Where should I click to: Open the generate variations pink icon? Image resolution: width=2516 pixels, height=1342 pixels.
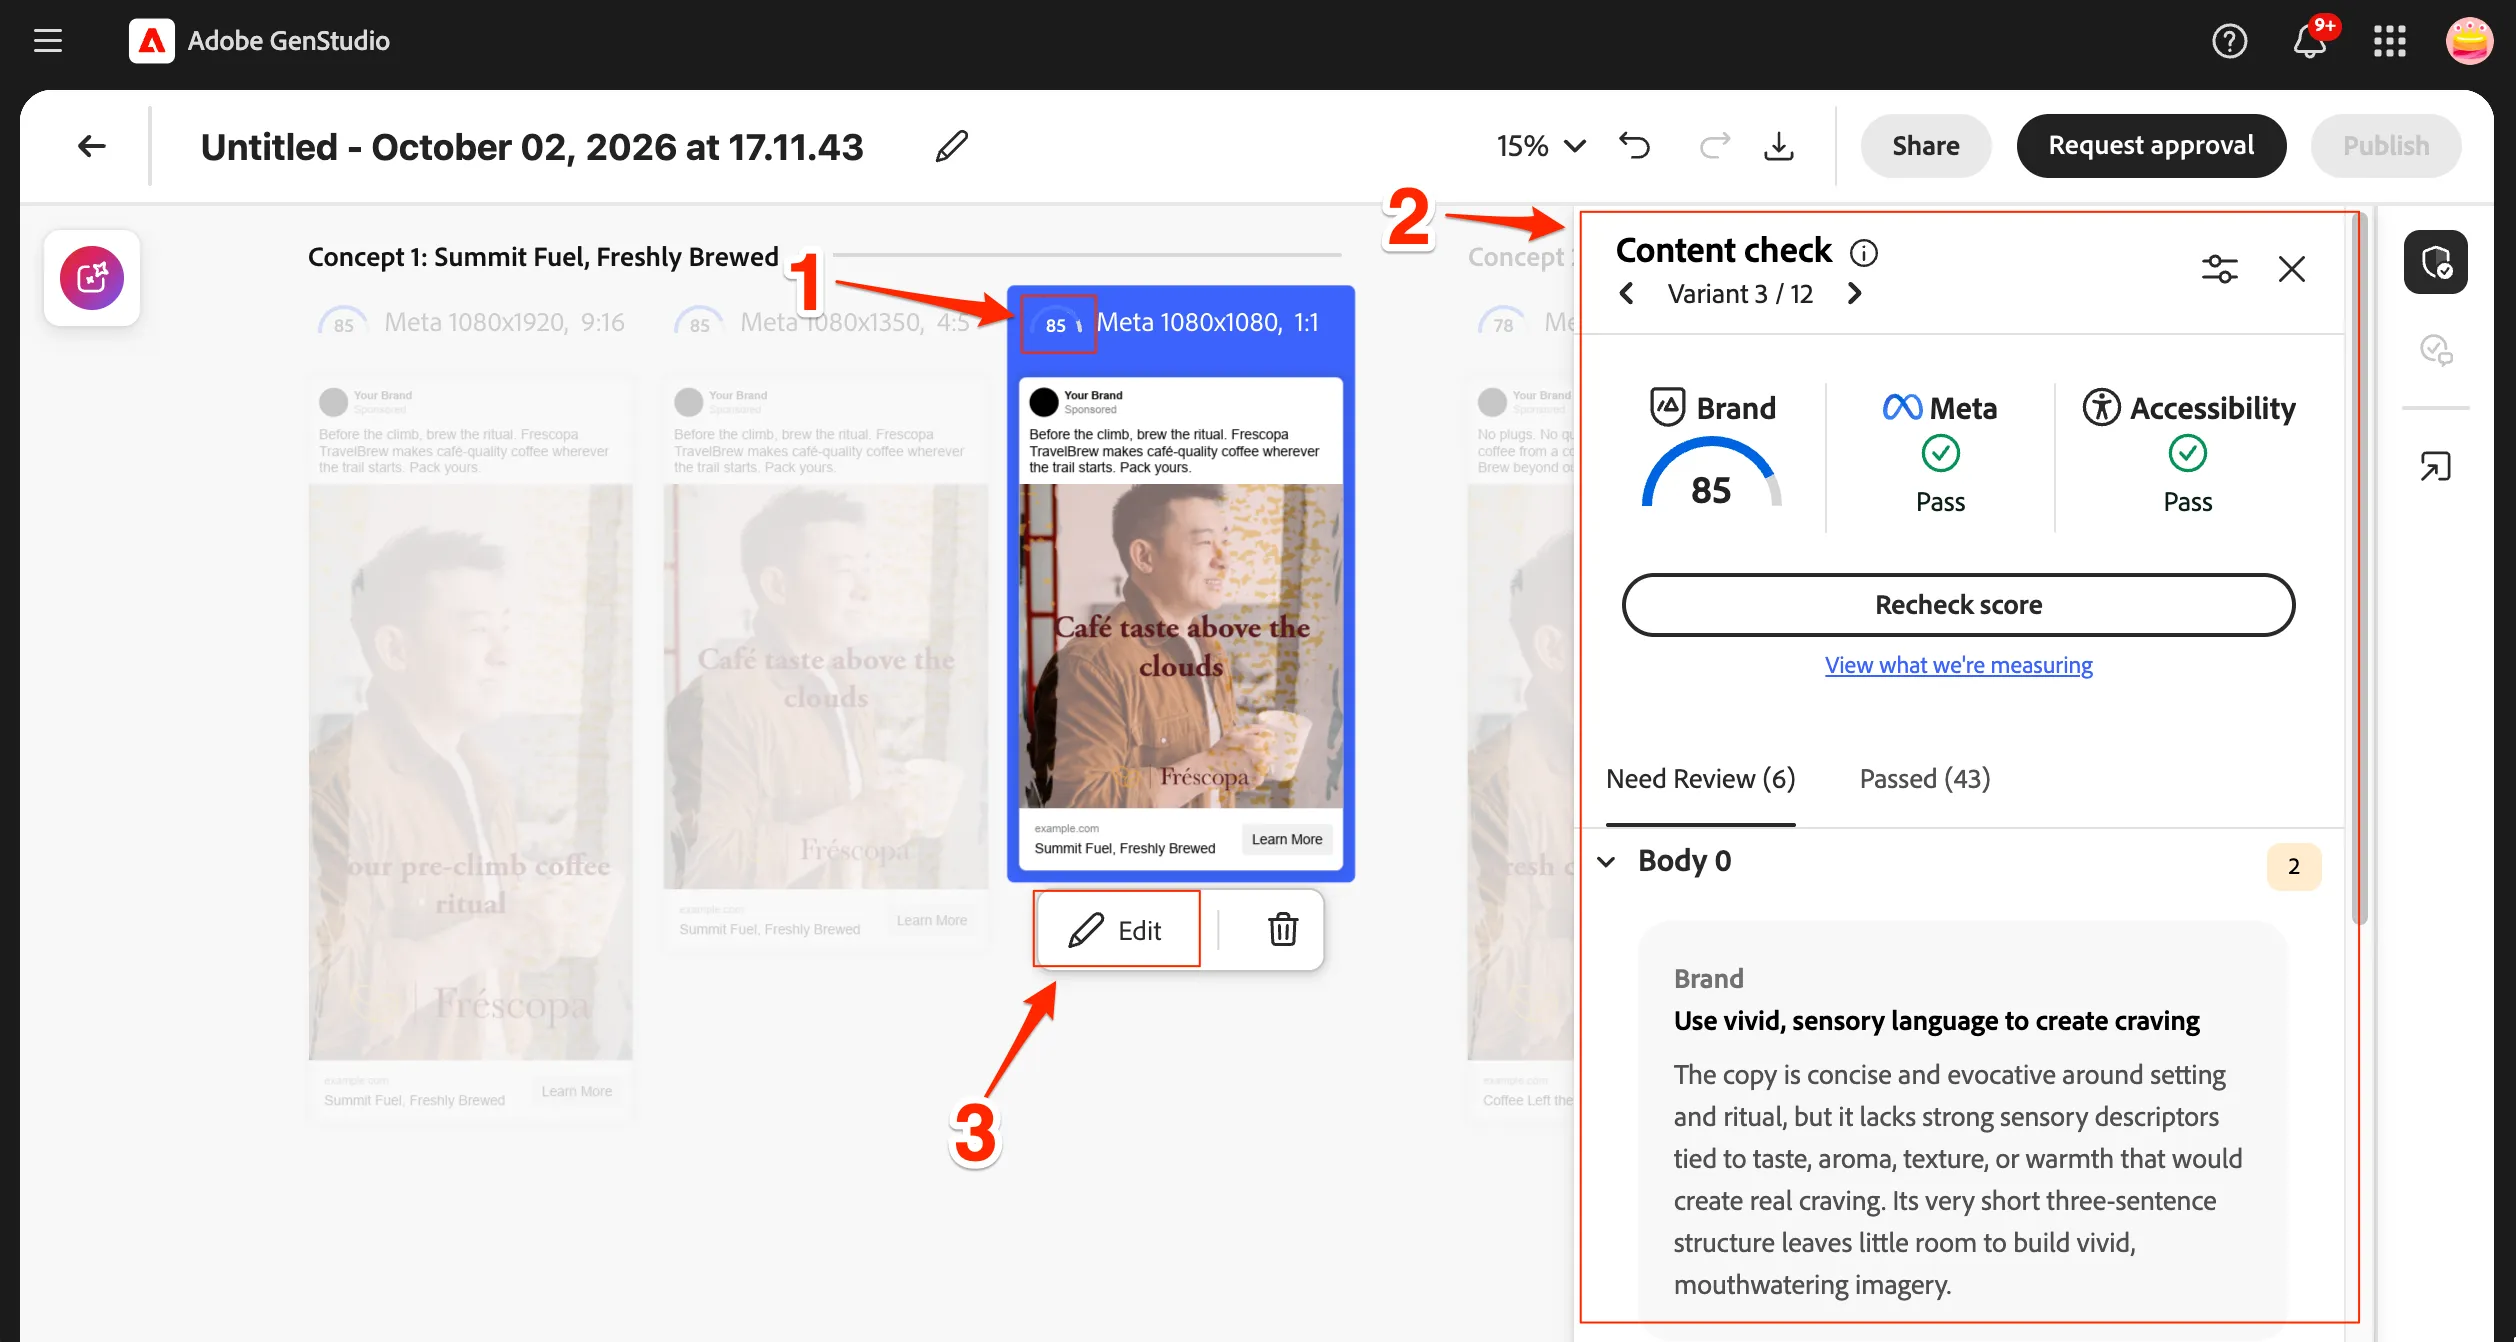tap(92, 278)
